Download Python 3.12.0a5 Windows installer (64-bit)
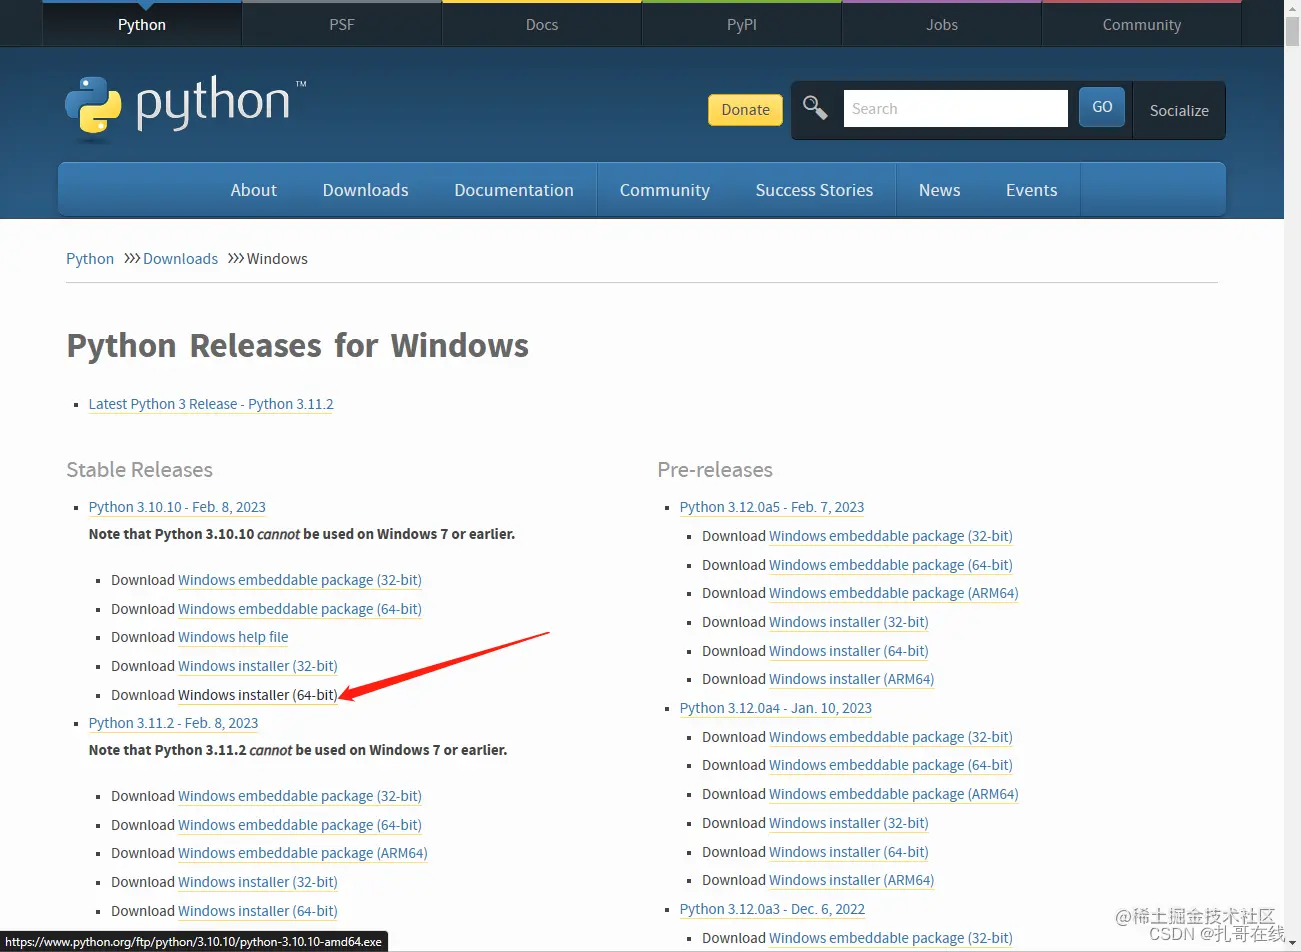 (x=849, y=651)
